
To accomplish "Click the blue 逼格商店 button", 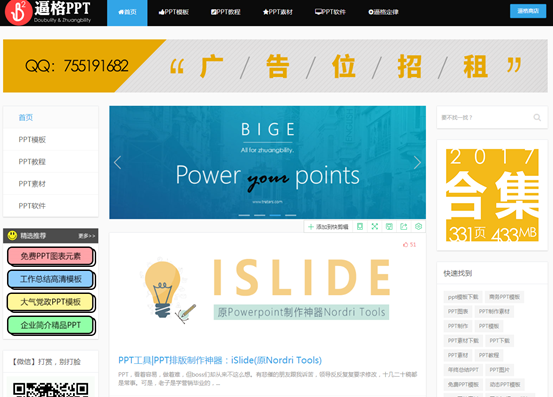I will tap(528, 11).
